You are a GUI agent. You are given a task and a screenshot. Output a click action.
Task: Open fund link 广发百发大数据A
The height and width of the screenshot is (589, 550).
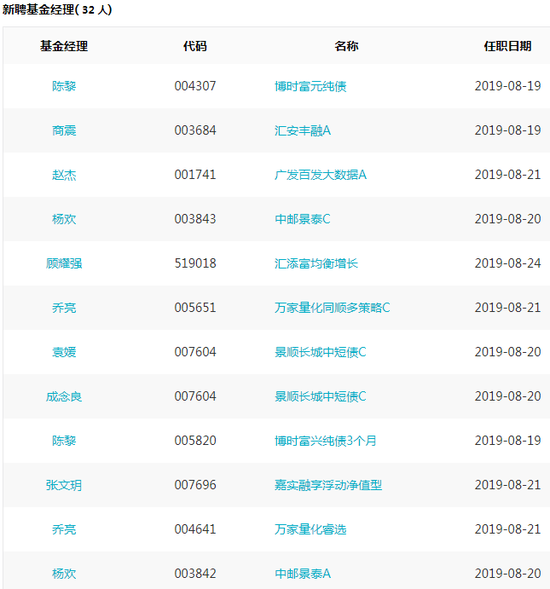pyautogui.click(x=320, y=175)
